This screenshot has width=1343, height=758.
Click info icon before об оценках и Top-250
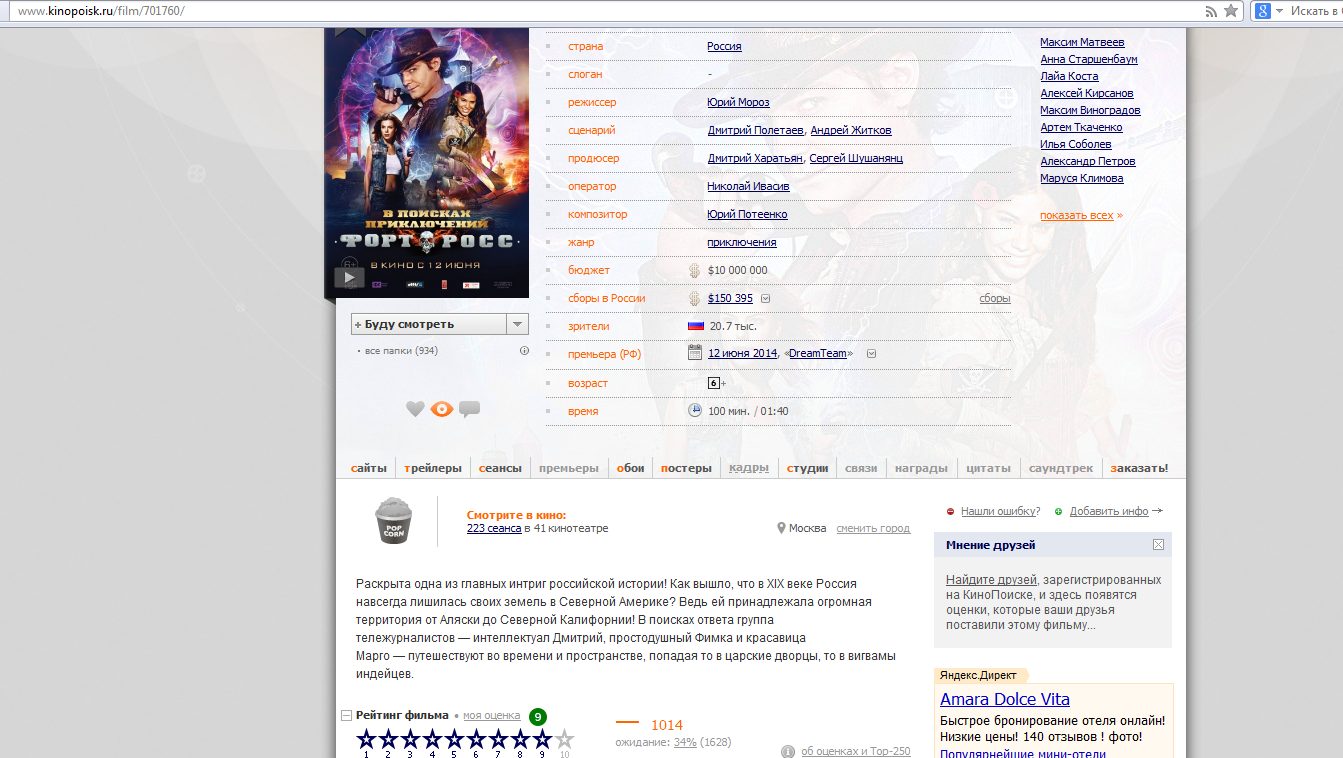tap(788, 751)
